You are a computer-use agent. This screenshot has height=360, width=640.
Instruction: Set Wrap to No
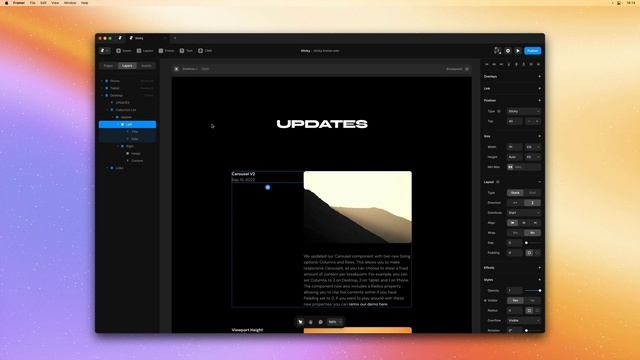pyautogui.click(x=532, y=233)
